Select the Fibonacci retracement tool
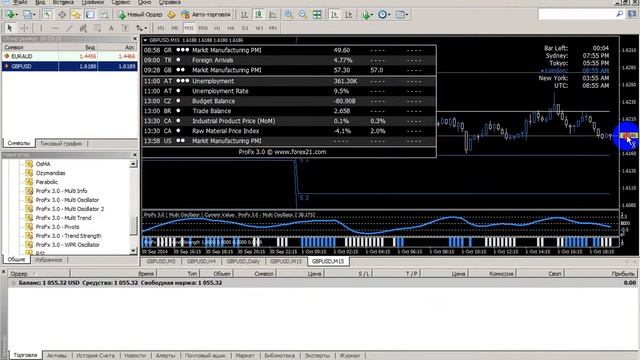 [x=97, y=28]
